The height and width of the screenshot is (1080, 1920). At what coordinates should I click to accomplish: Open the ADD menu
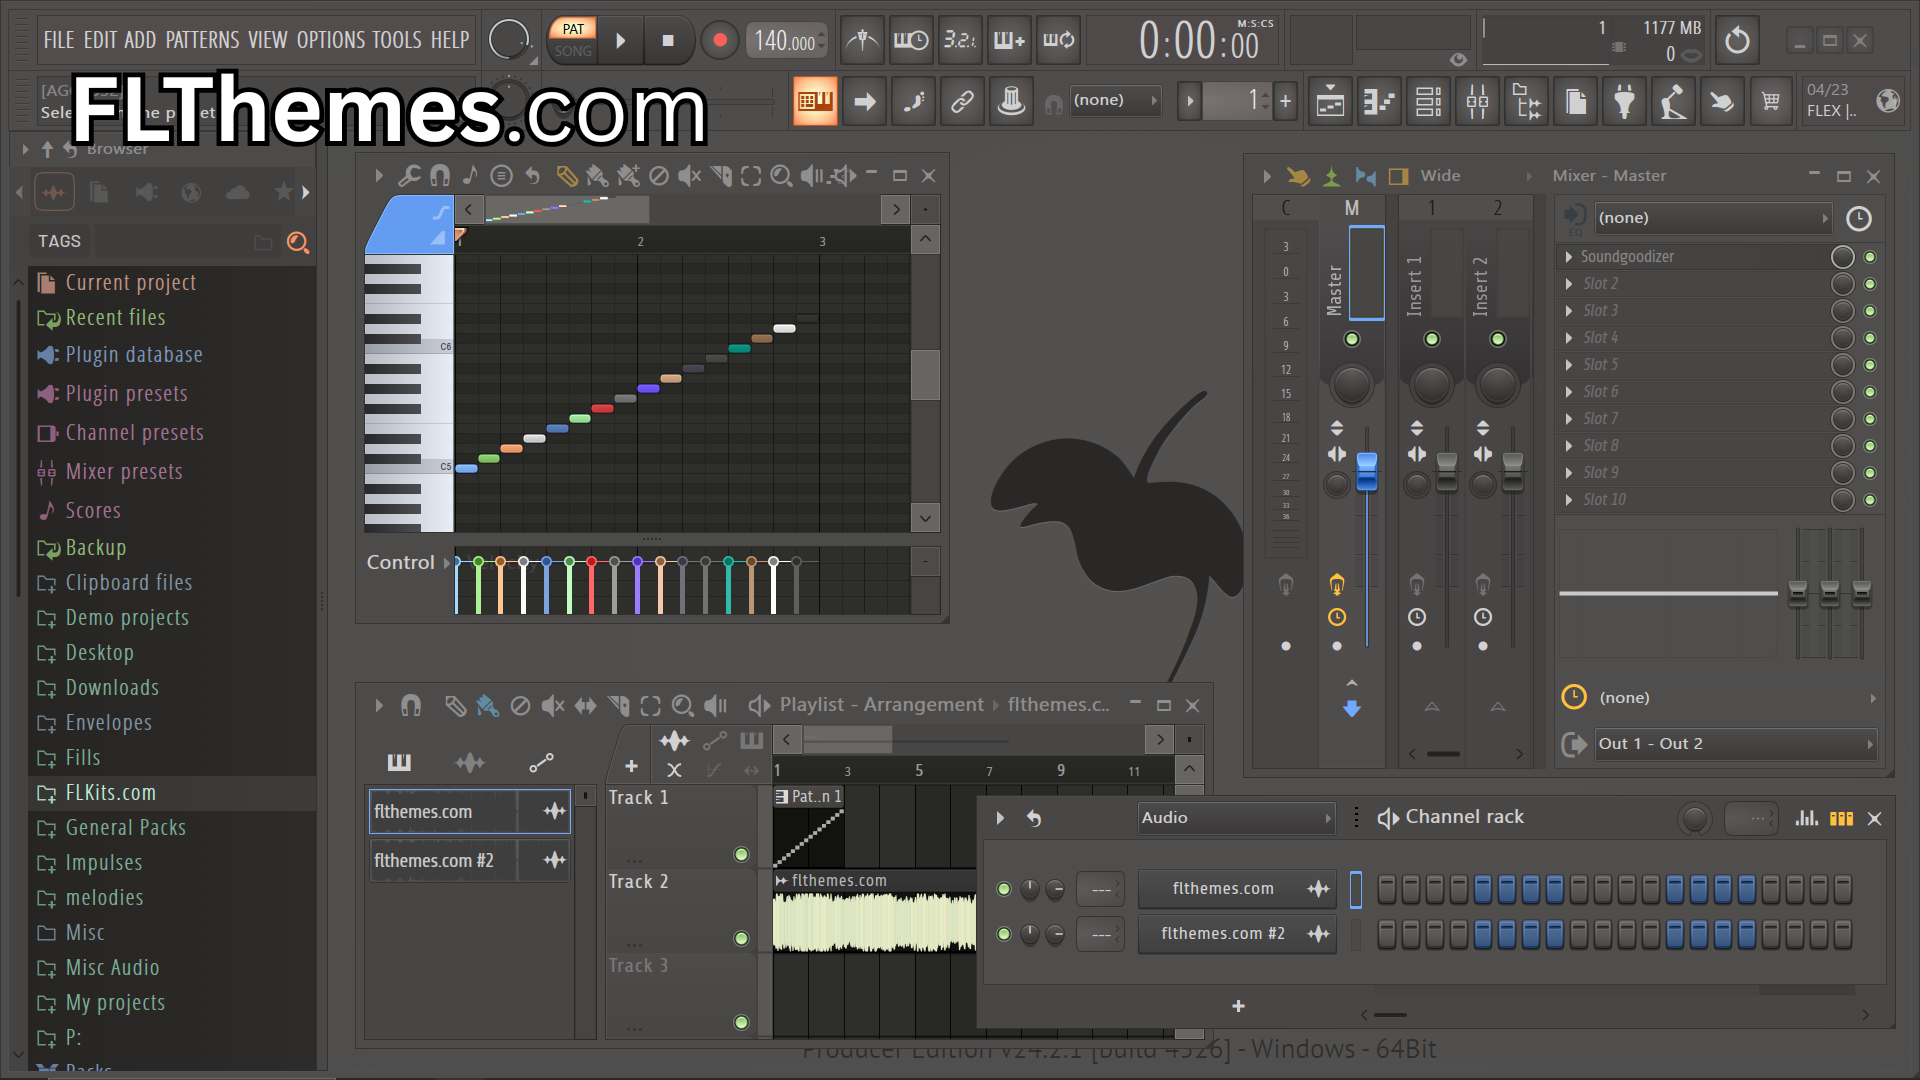pos(140,40)
